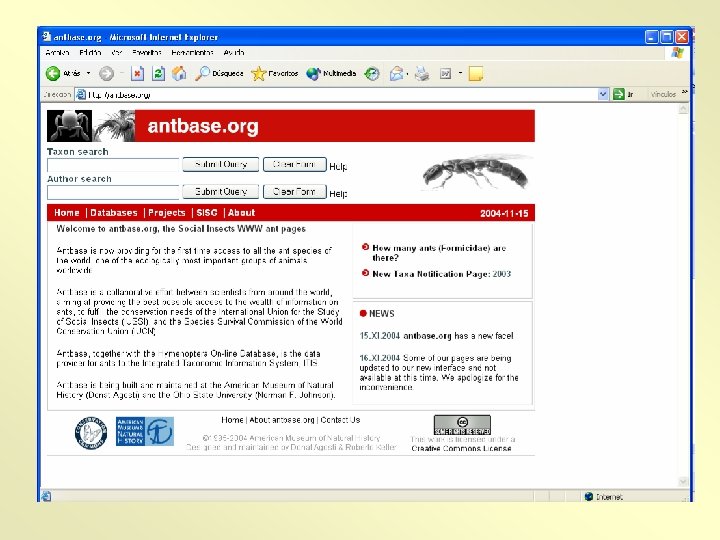720x540 pixels.
Task: Open Help beside Taxon search
Action: point(338,167)
